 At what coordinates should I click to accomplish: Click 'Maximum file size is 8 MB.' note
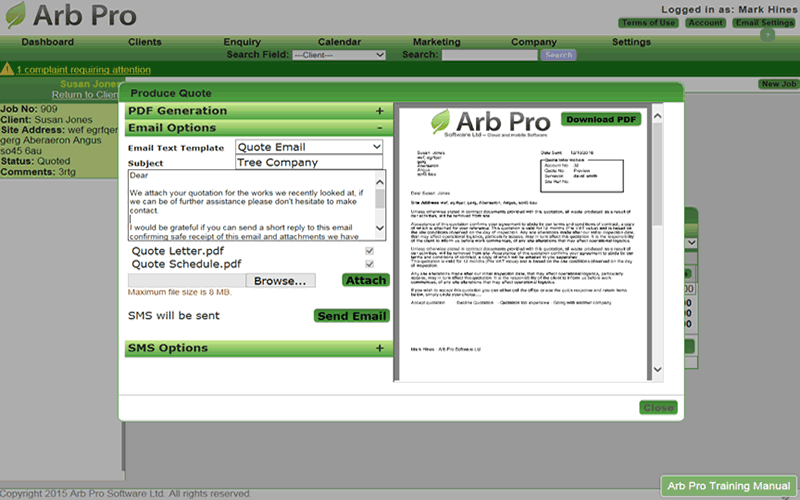click(x=180, y=292)
